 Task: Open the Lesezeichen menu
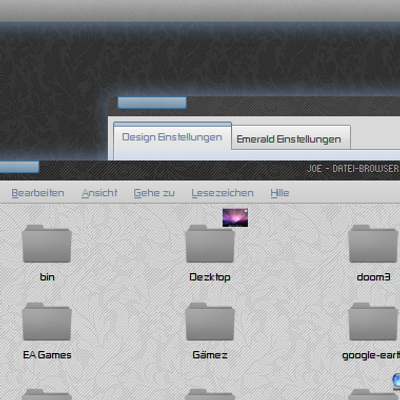click(x=222, y=193)
